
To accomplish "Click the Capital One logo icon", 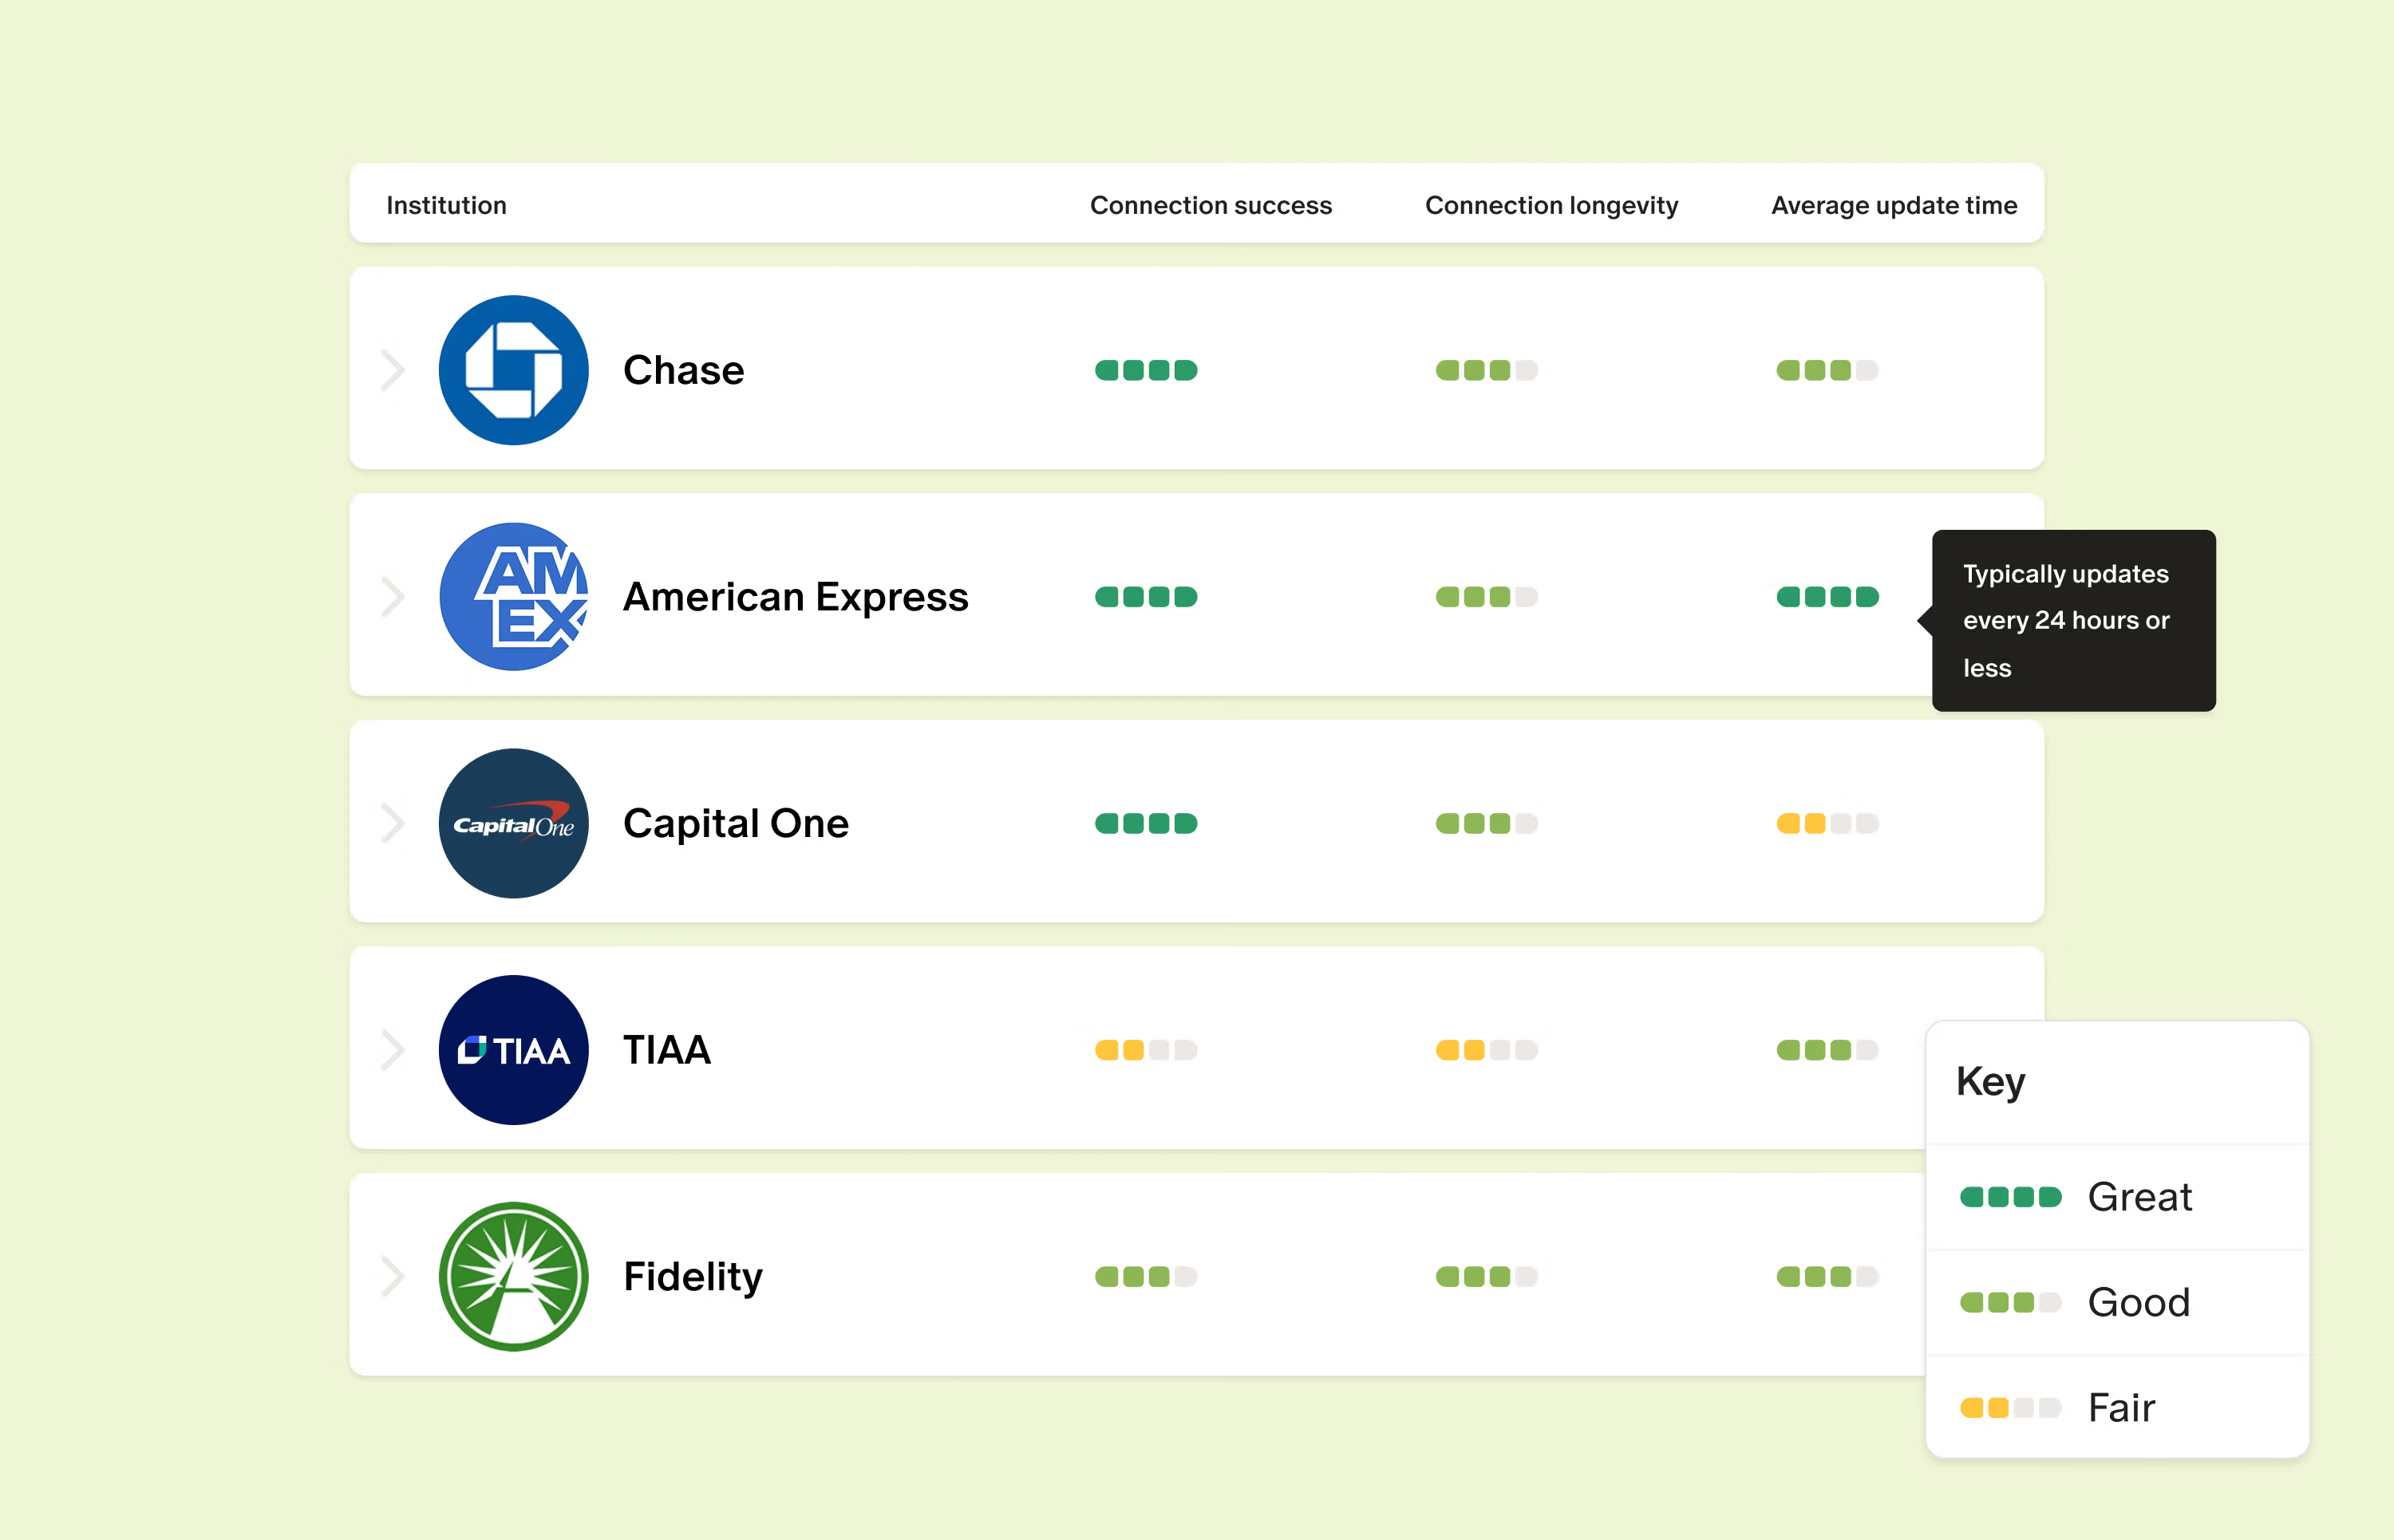I will [x=513, y=823].
